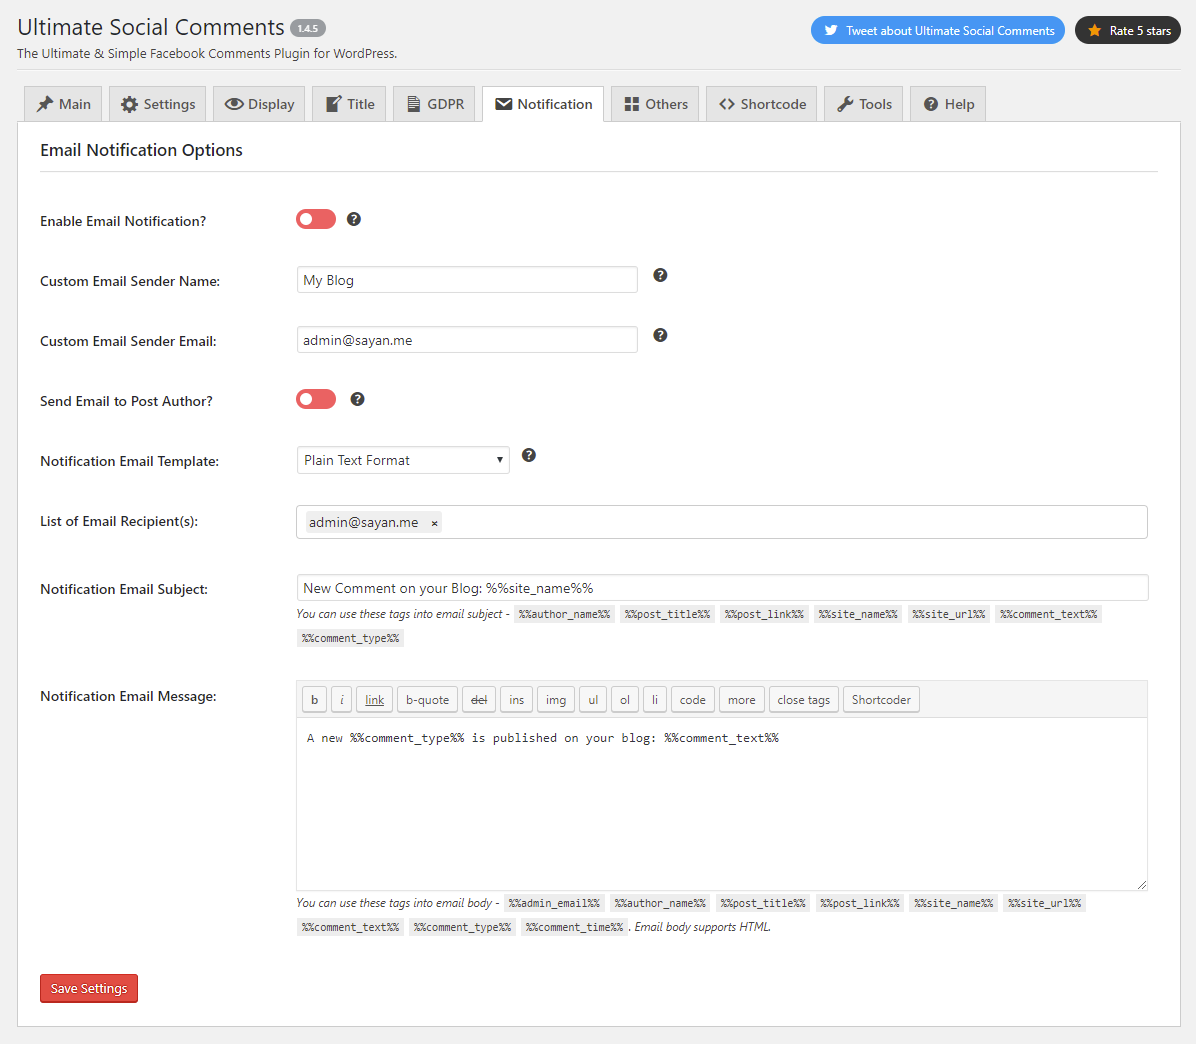Screen dimensions: 1196x1044
Task: Toggle Send Email to Post Author switch
Action: 316,400
